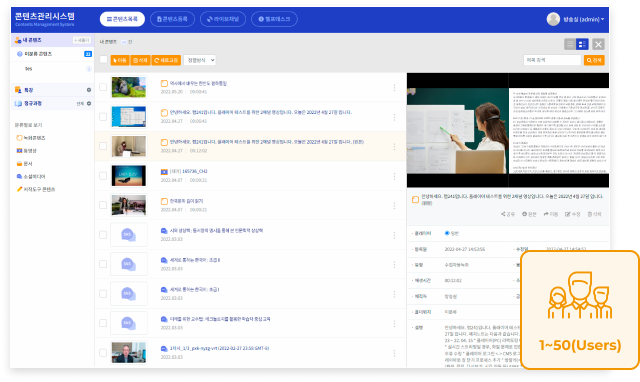Check the box for the 2022.05.20 content row

[x=103, y=87]
